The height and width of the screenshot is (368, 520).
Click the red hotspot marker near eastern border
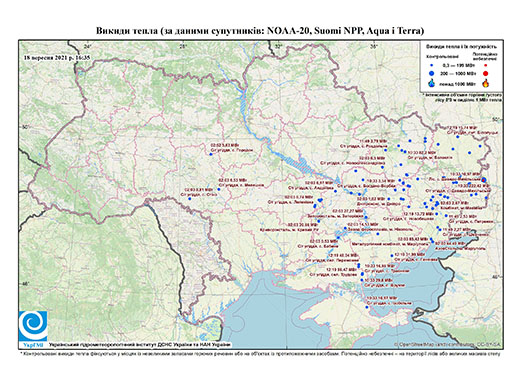[x=484, y=180]
